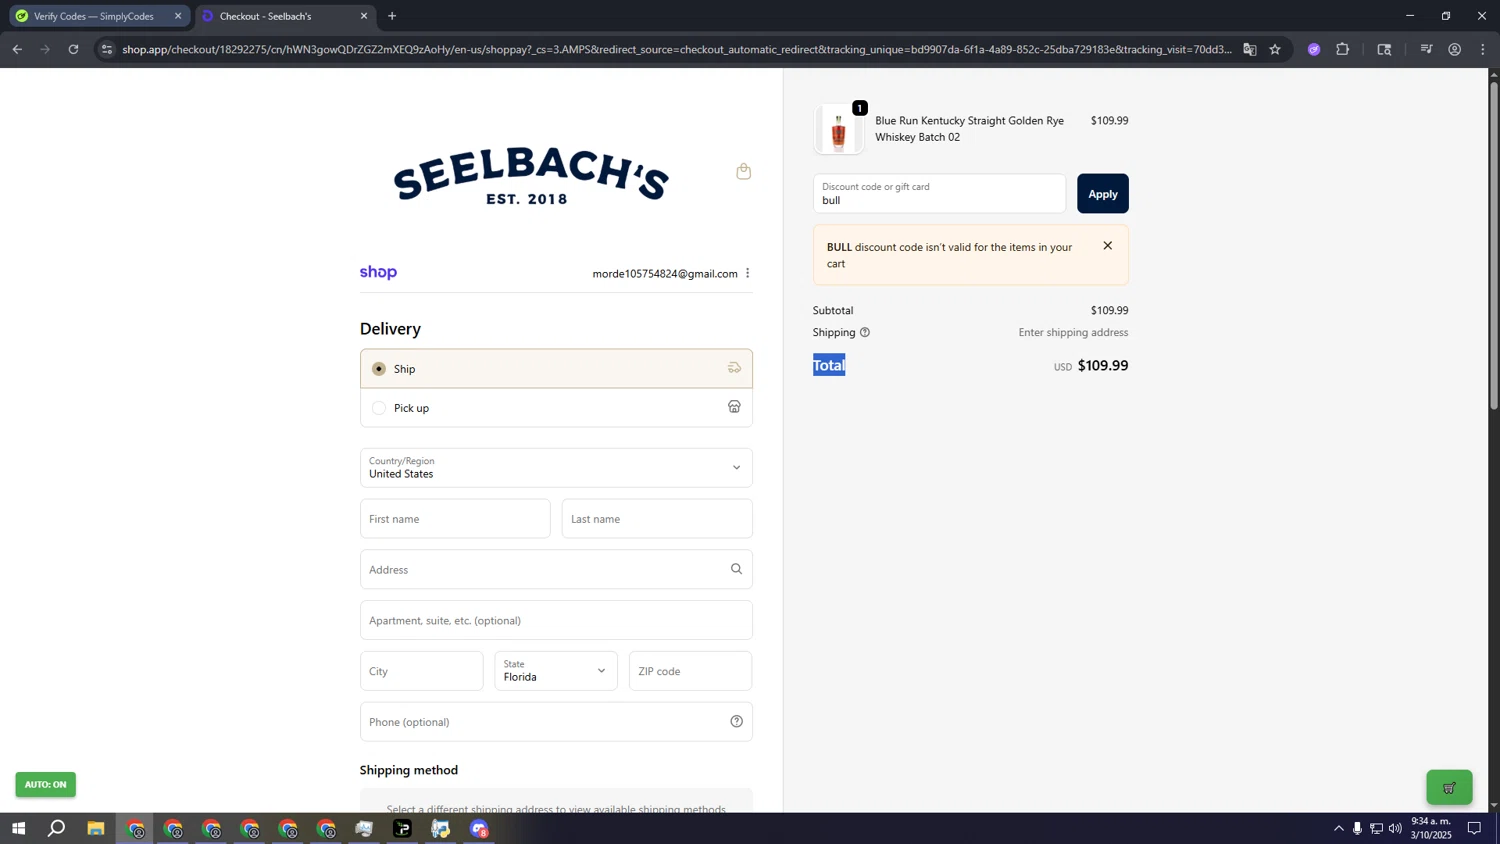Open account options next to email address
Image resolution: width=1500 pixels, height=844 pixels.
pyautogui.click(x=747, y=273)
